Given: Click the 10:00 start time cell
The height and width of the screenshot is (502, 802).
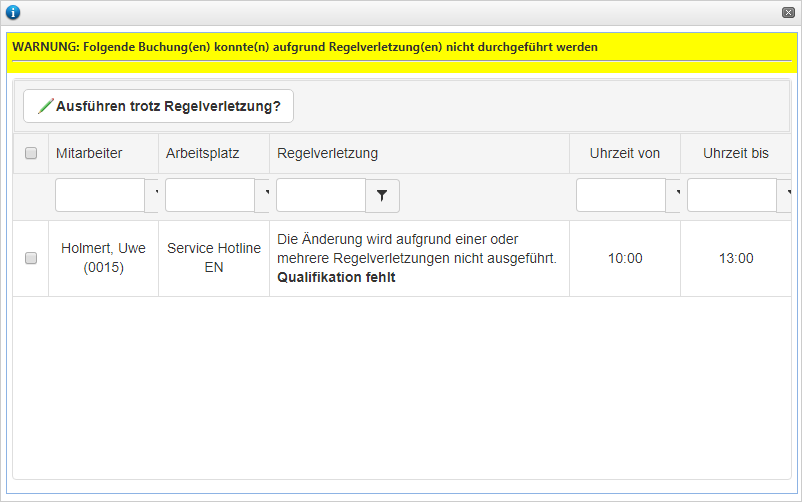Looking at the screenshot, I should tap(625, 258).
